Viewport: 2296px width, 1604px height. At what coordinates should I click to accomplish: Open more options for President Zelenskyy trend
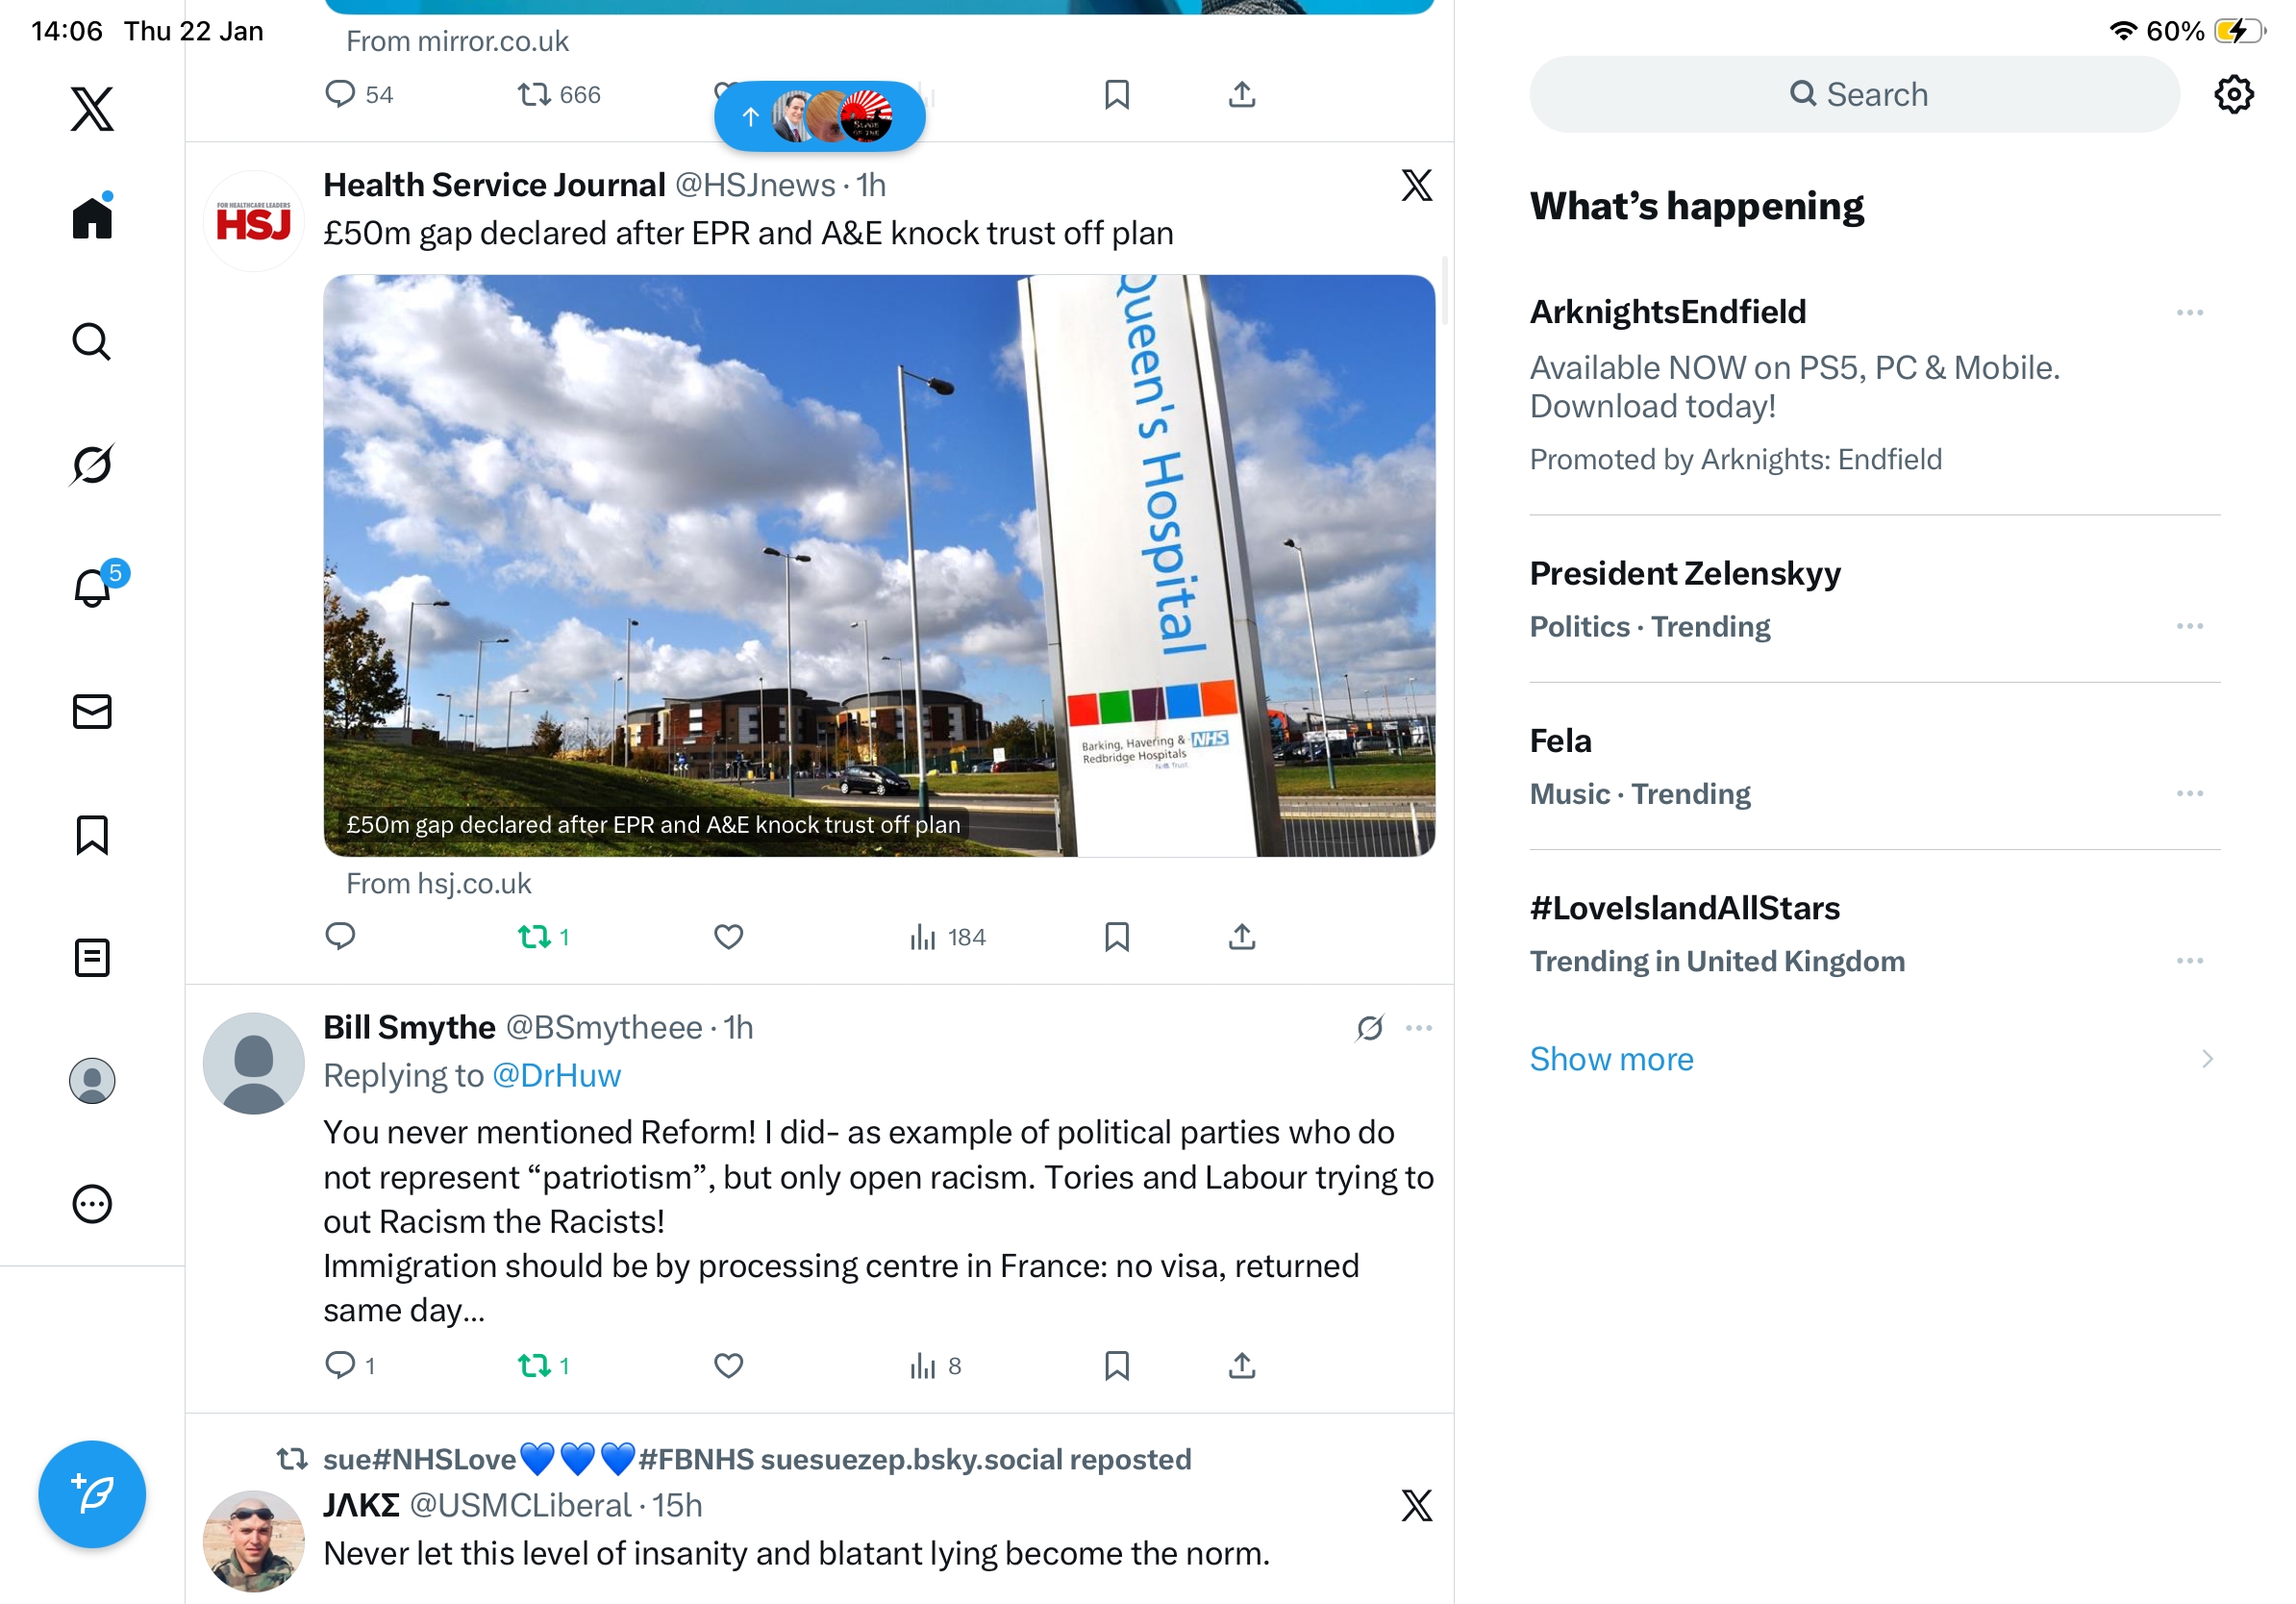click(x=2189, y=626)
